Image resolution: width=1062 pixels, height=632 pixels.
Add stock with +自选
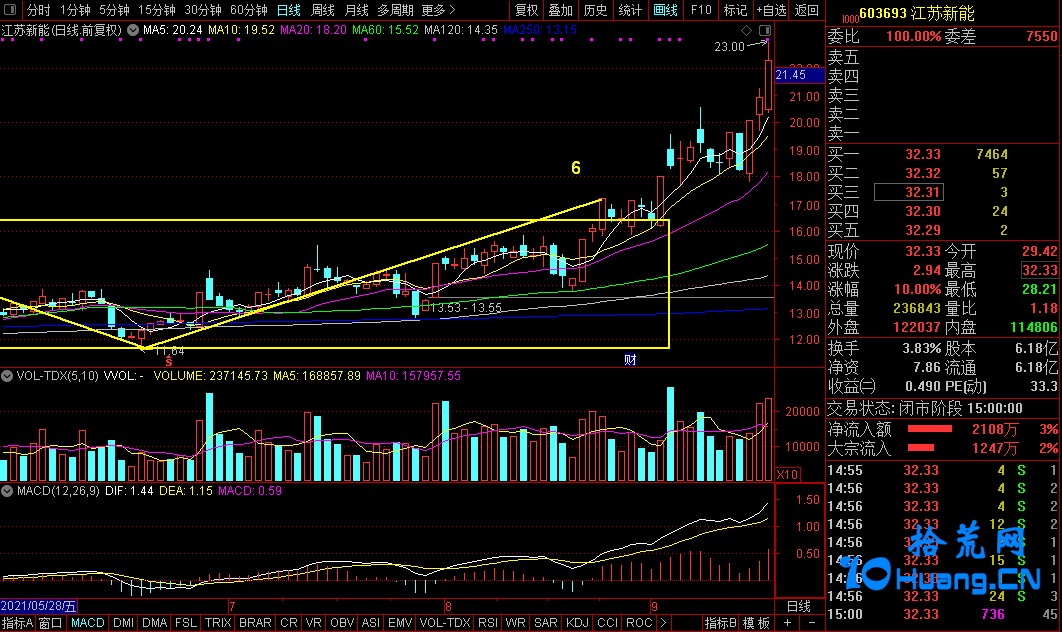tap(771, 10)
